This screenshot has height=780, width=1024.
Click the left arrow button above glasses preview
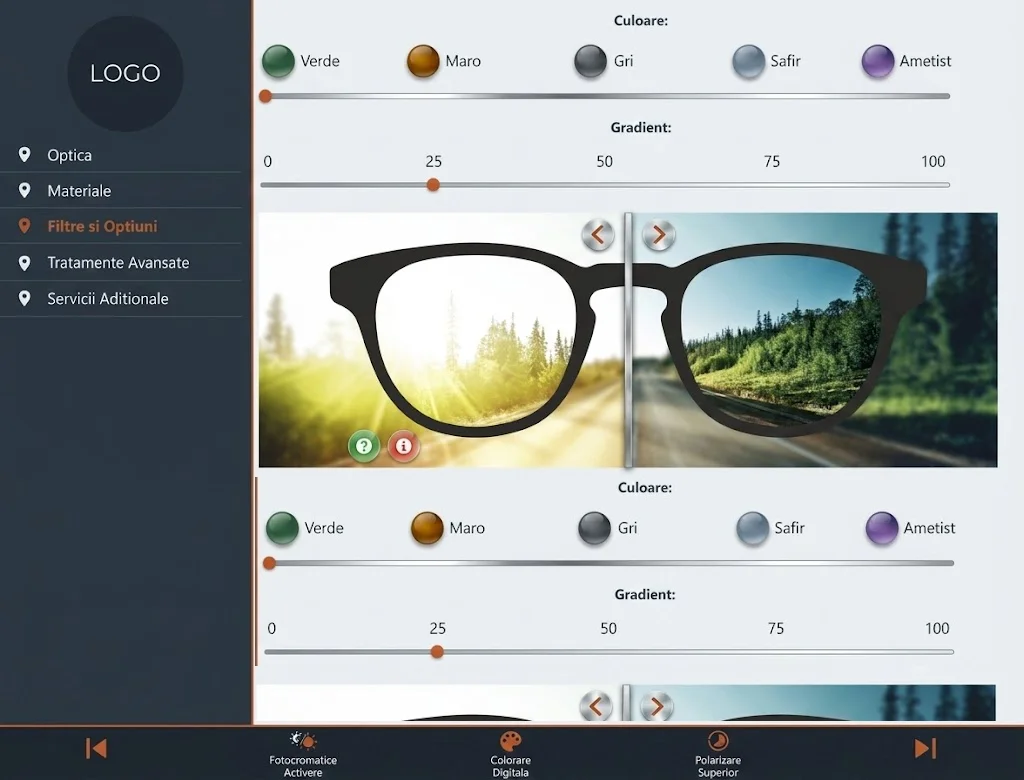(x=598, y=235)
